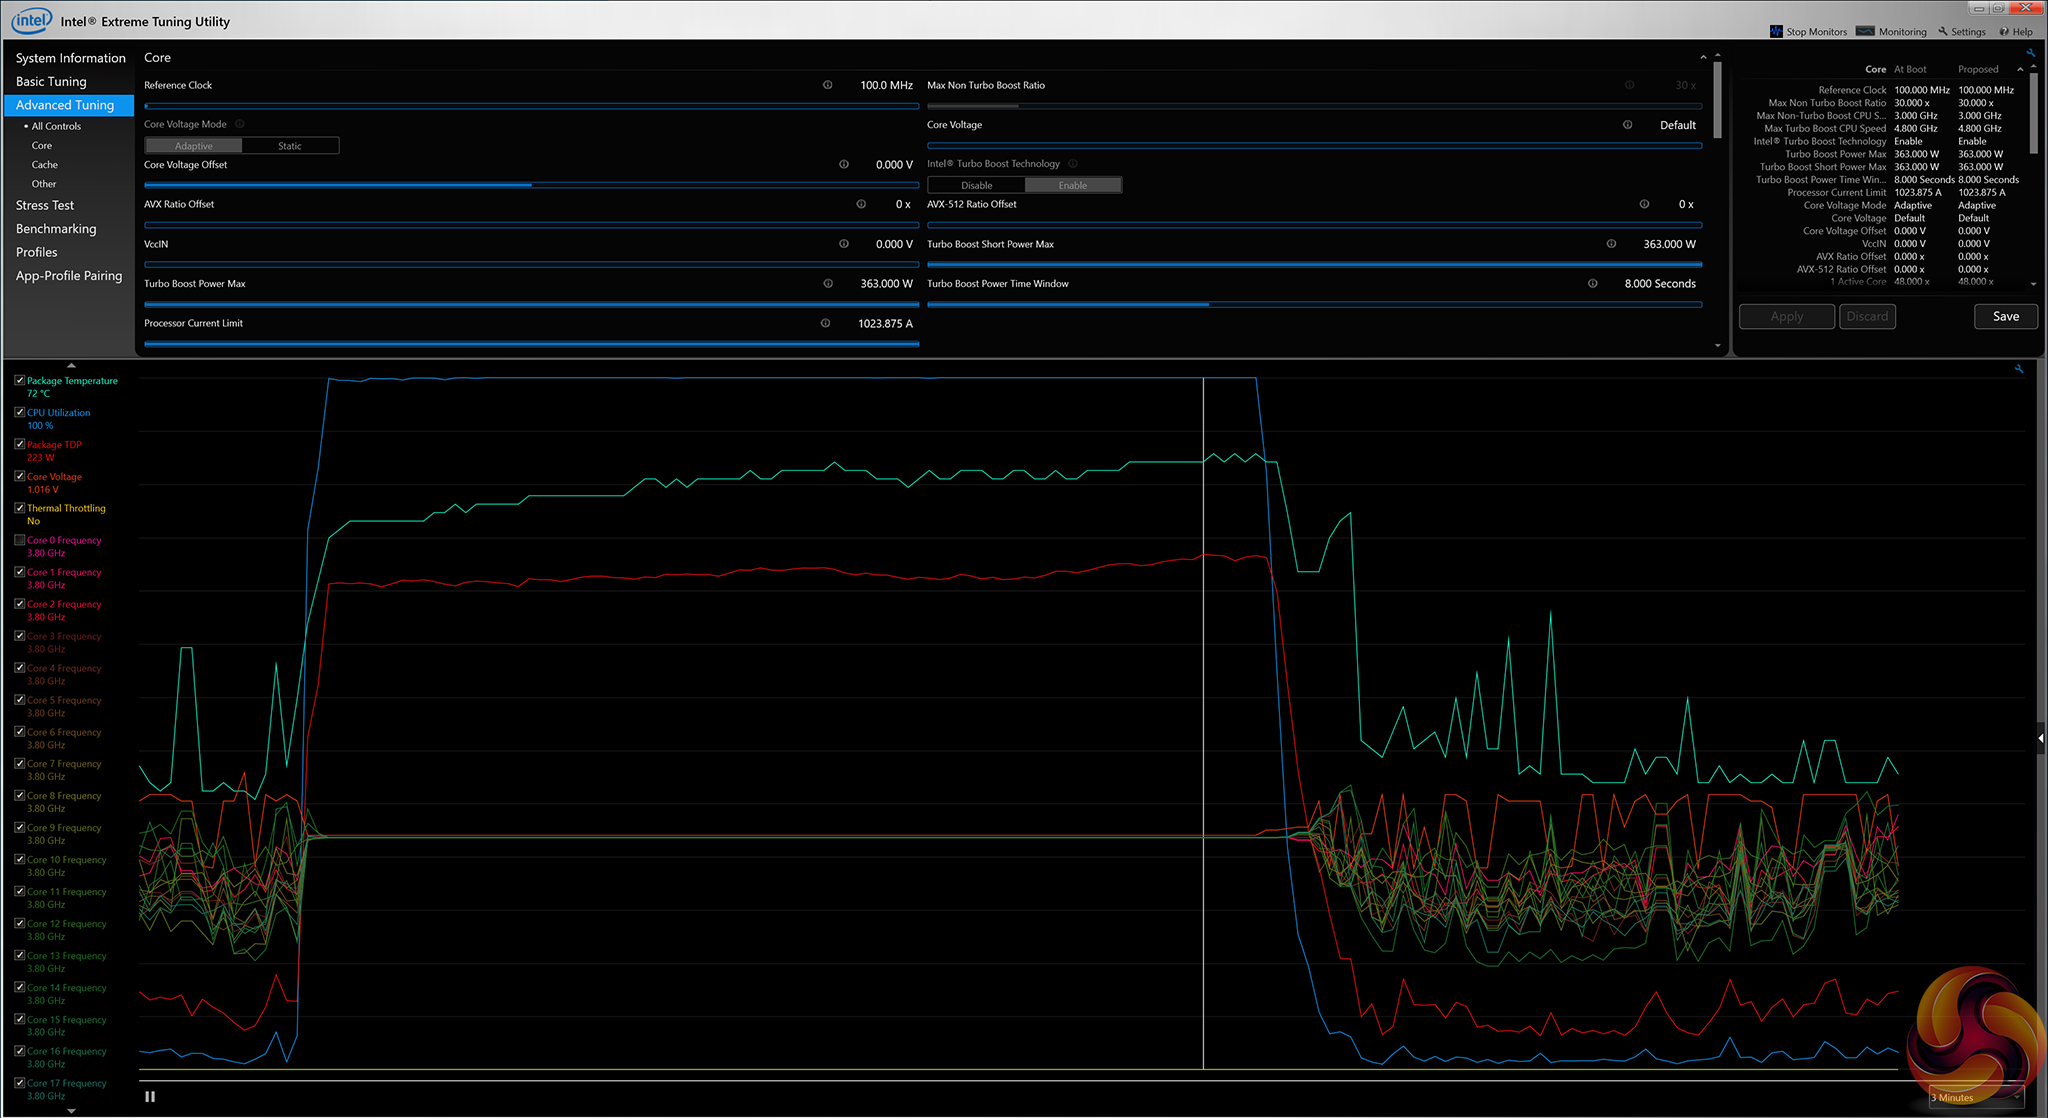Enable the Core 0 Frequency checkbox
2048x1118 pixels.
(20, 540)
